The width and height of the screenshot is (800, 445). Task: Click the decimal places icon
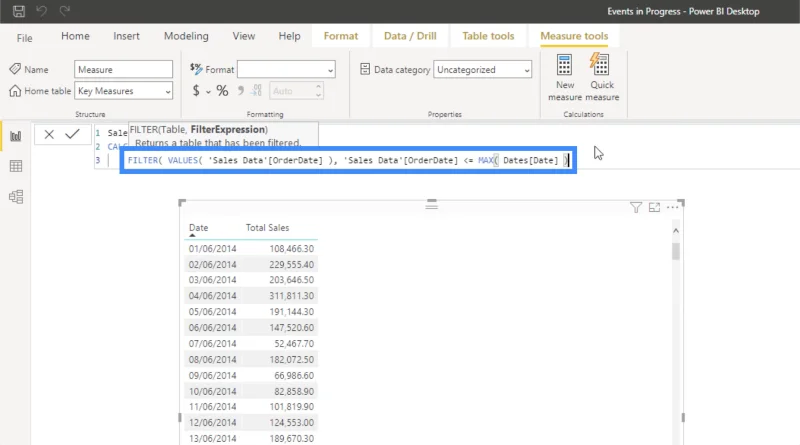(x=257, y=91)
